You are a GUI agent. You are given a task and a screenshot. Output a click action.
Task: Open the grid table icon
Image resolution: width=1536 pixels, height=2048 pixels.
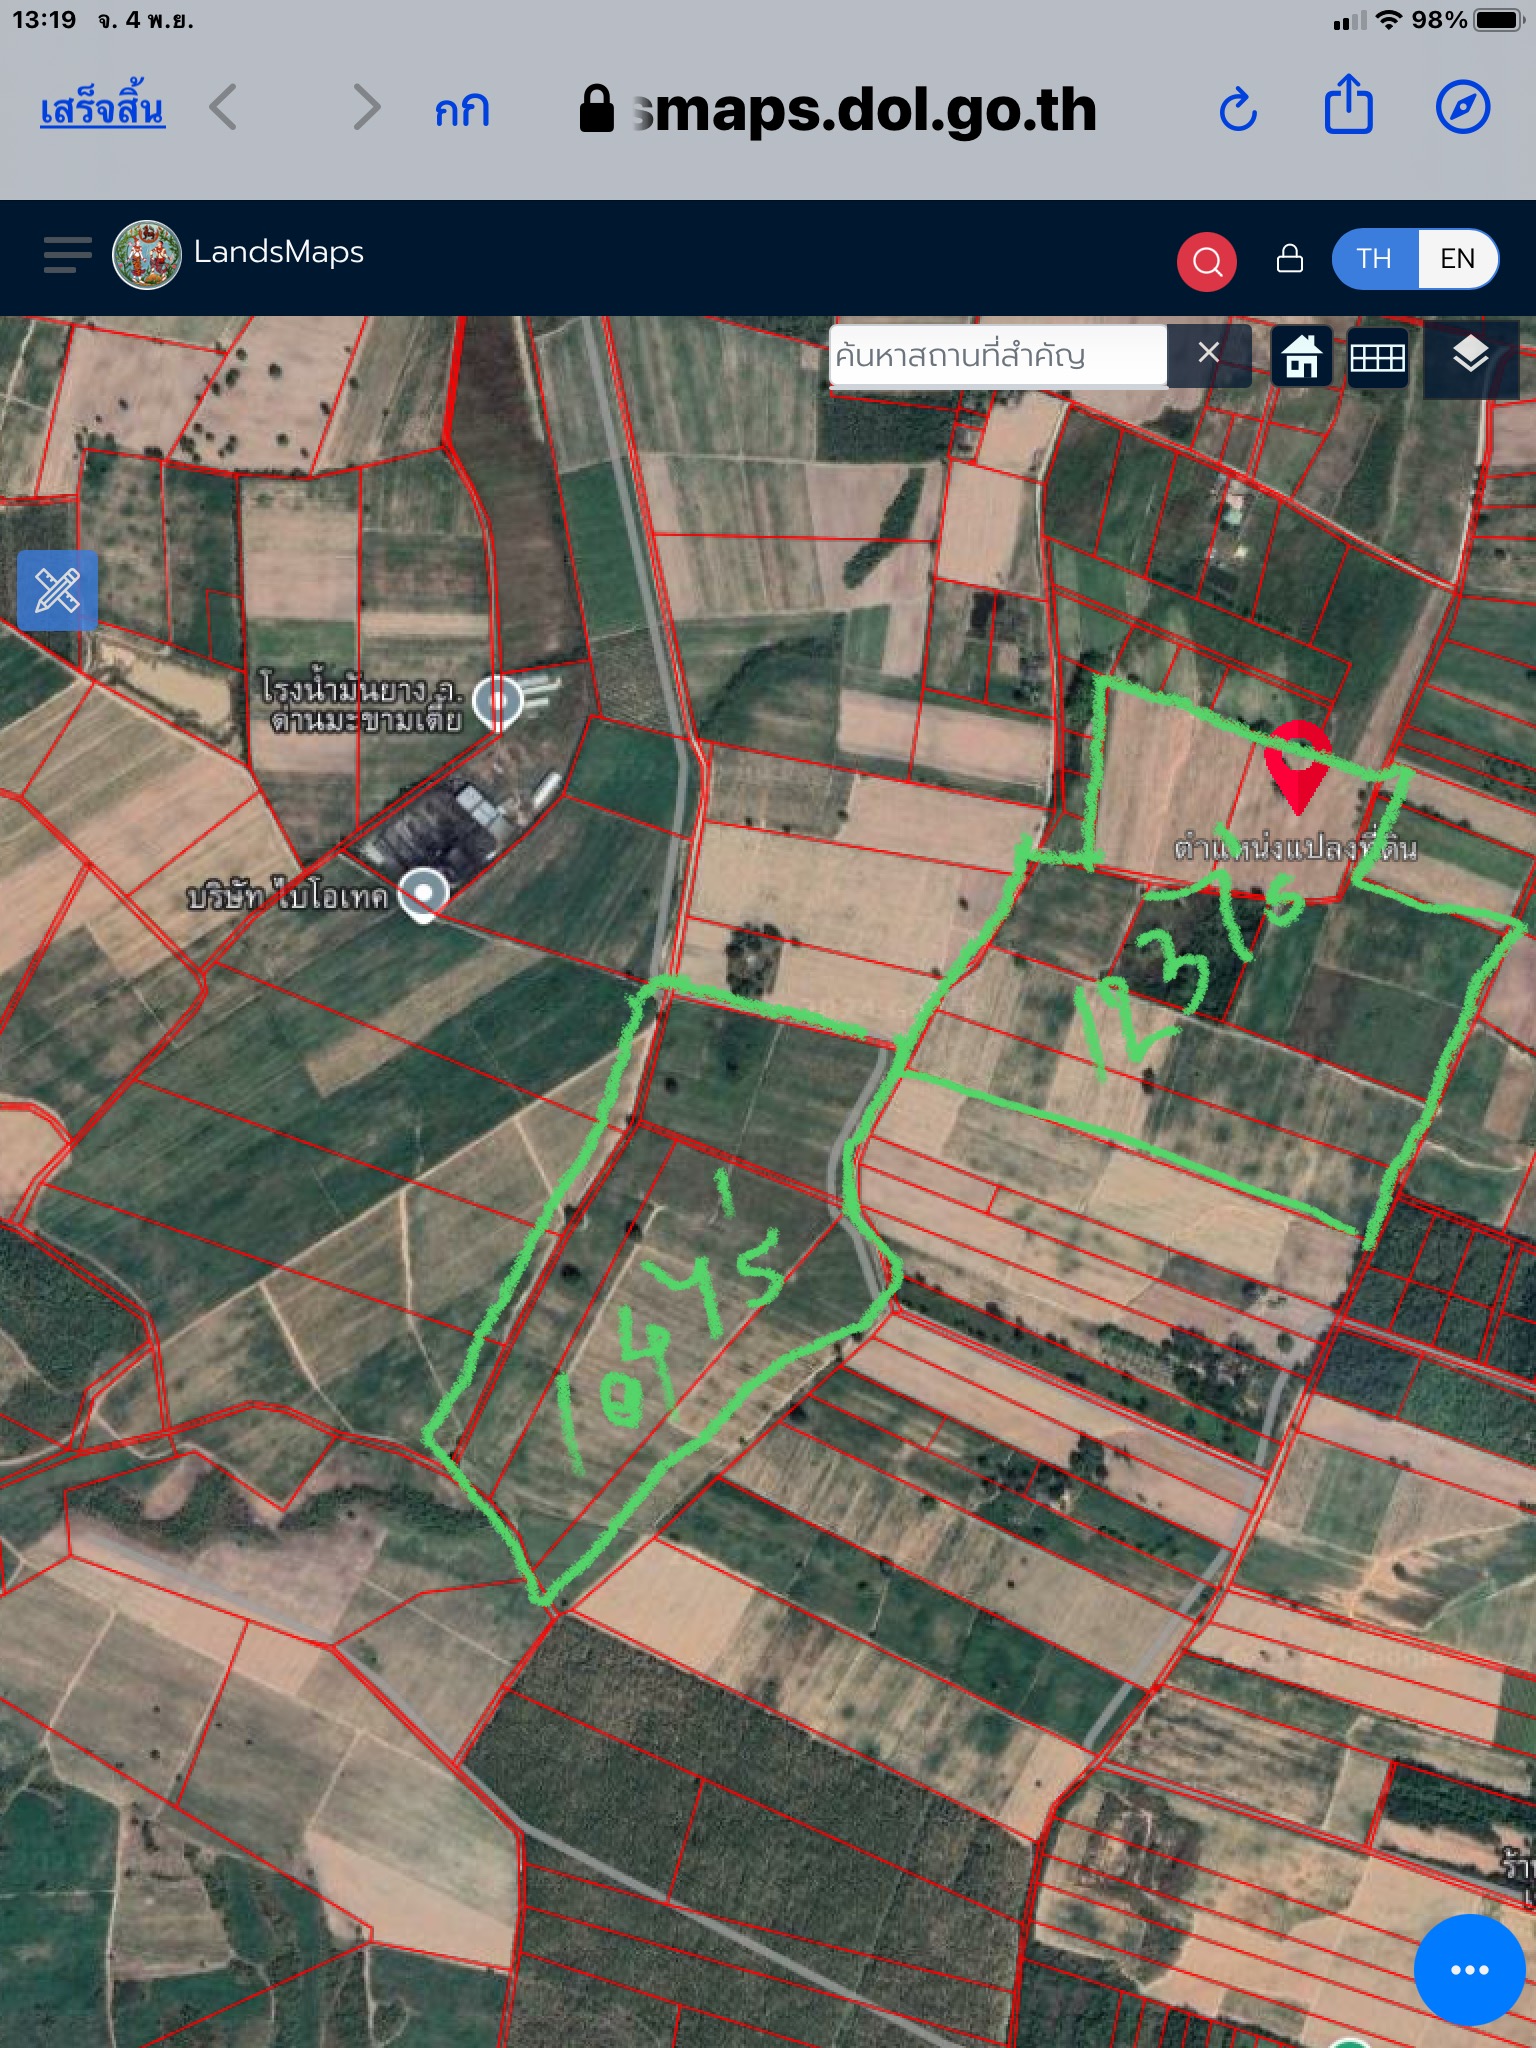point(1377,357)
